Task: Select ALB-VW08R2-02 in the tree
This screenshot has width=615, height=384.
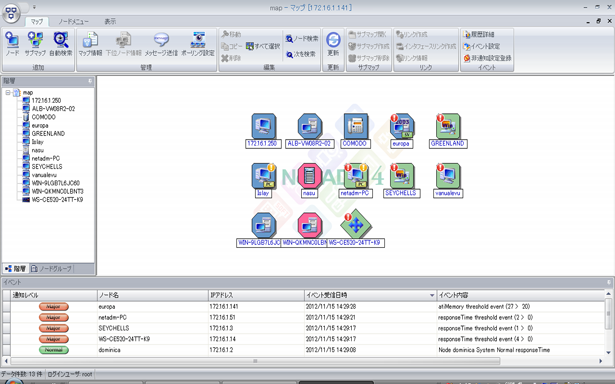Action: (x=53, y=109)
